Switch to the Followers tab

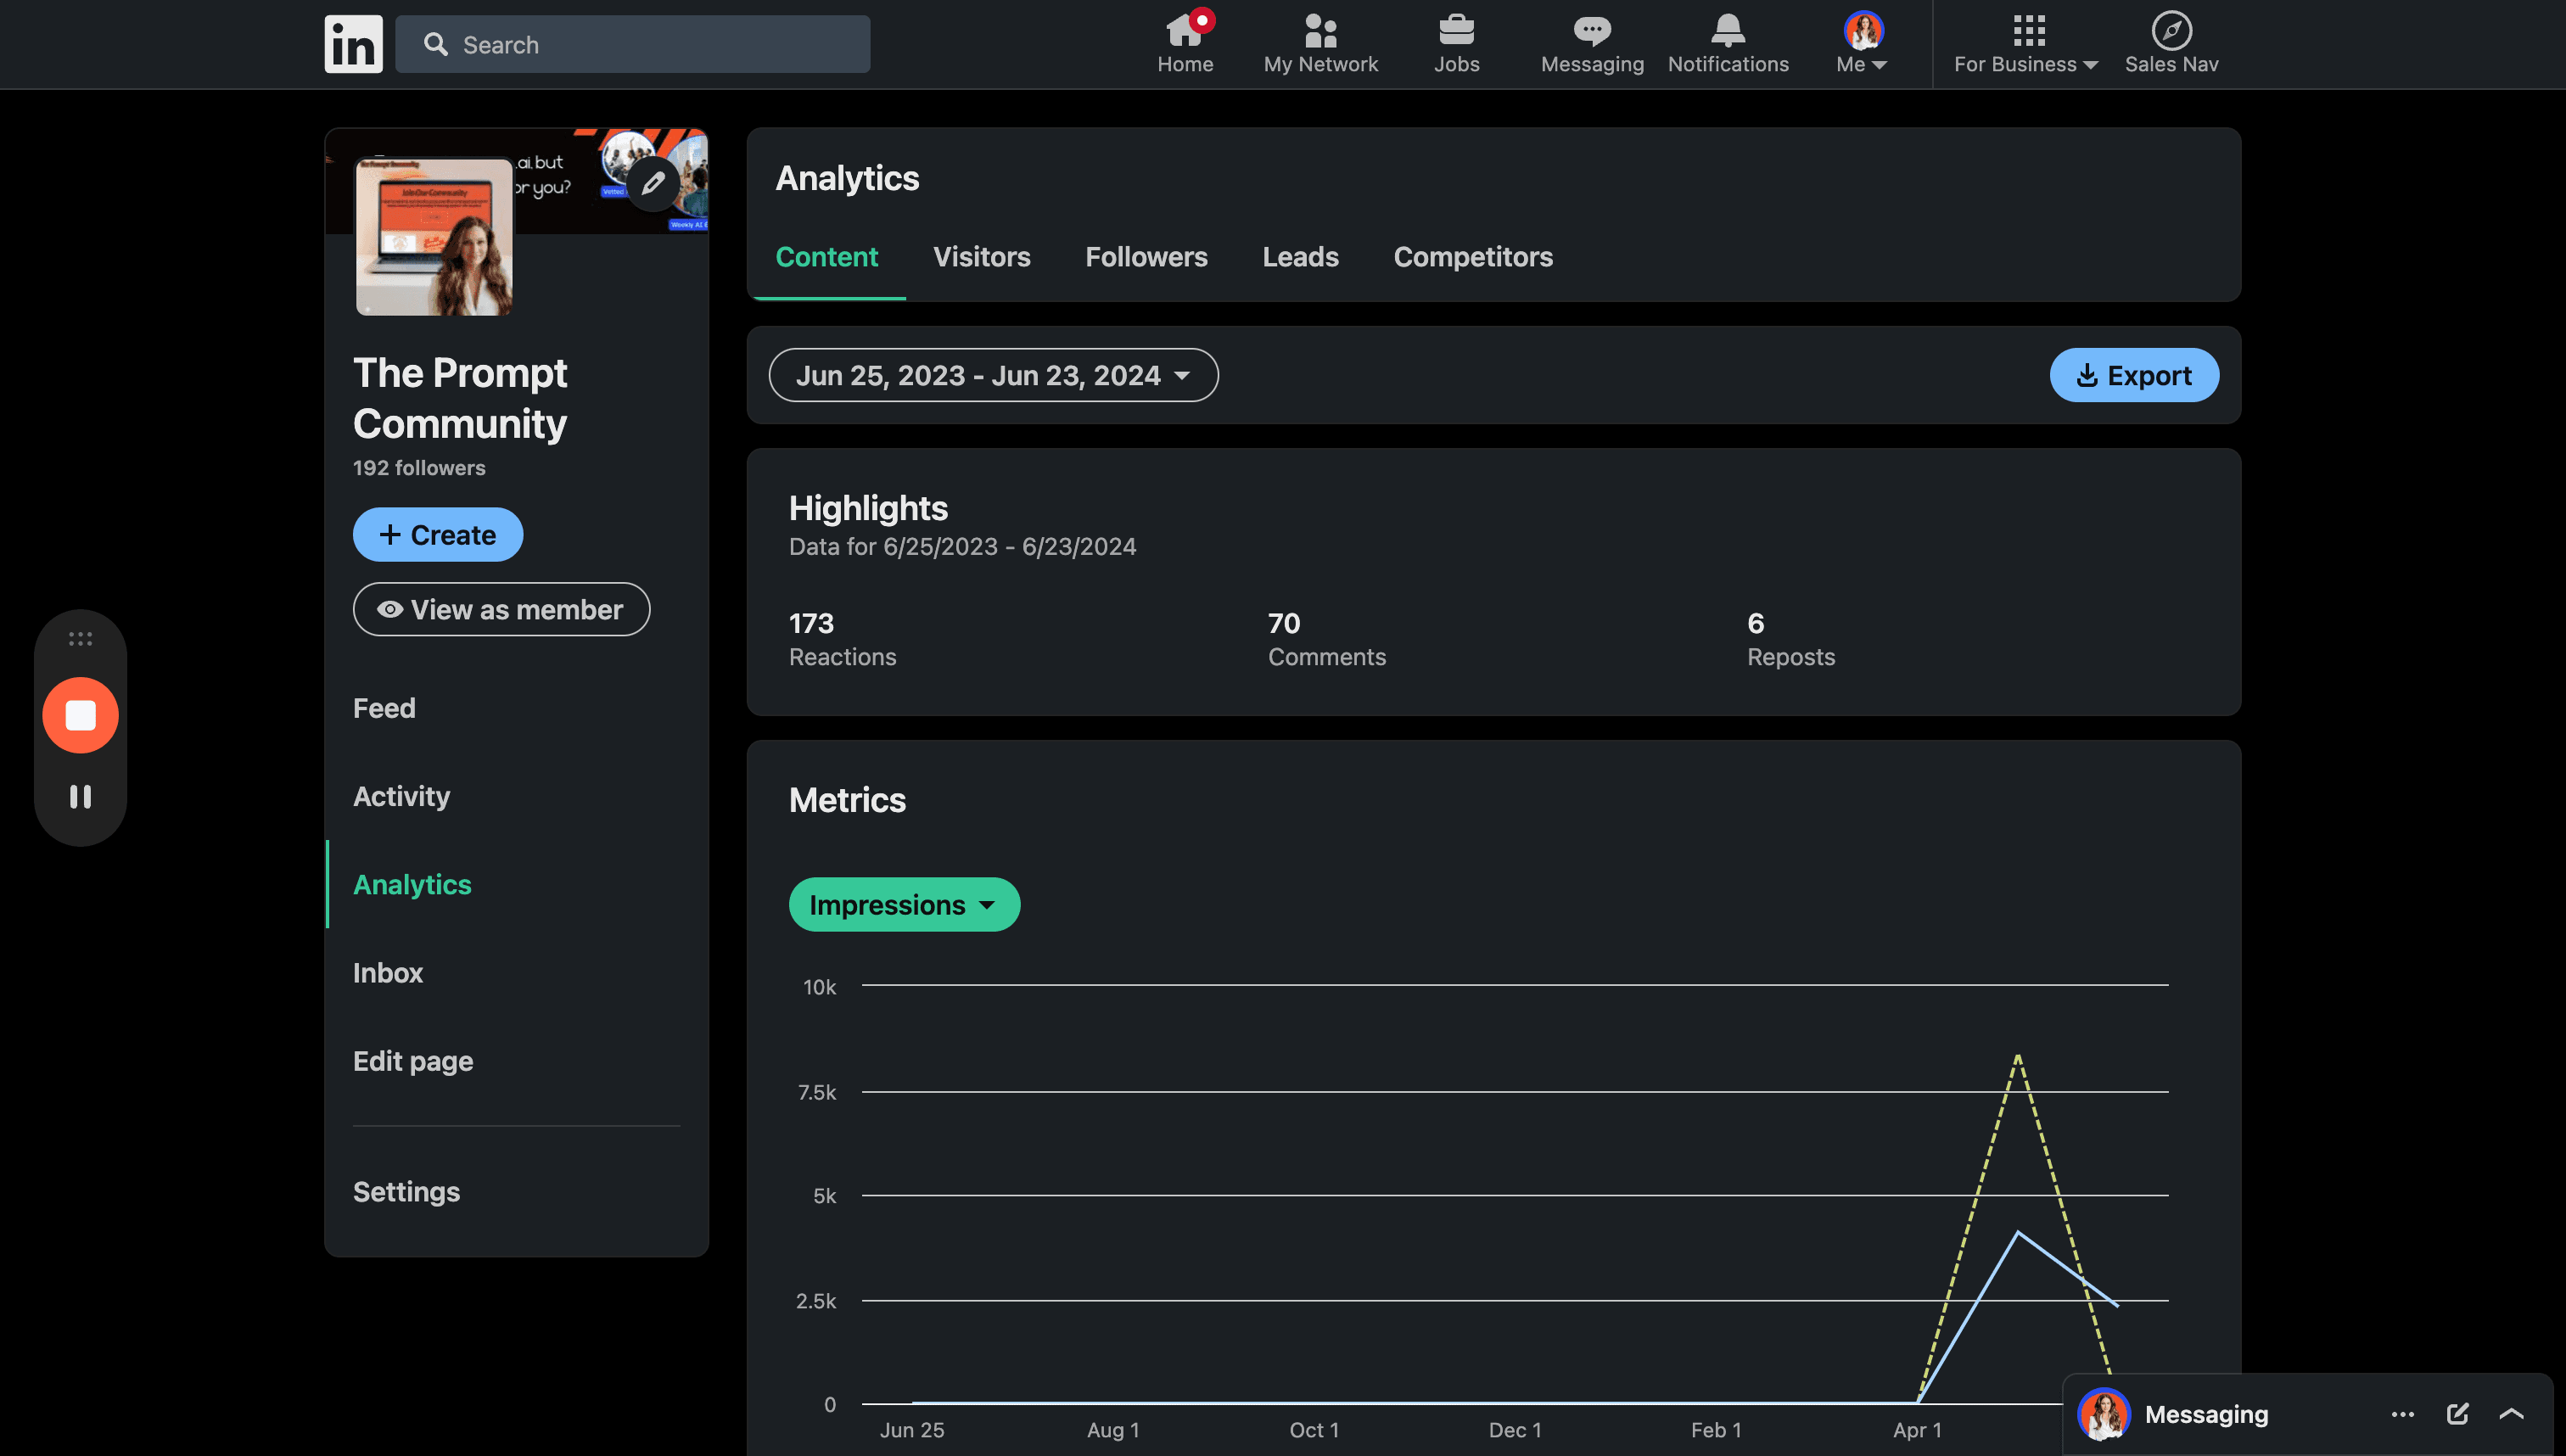[1146, 257]
